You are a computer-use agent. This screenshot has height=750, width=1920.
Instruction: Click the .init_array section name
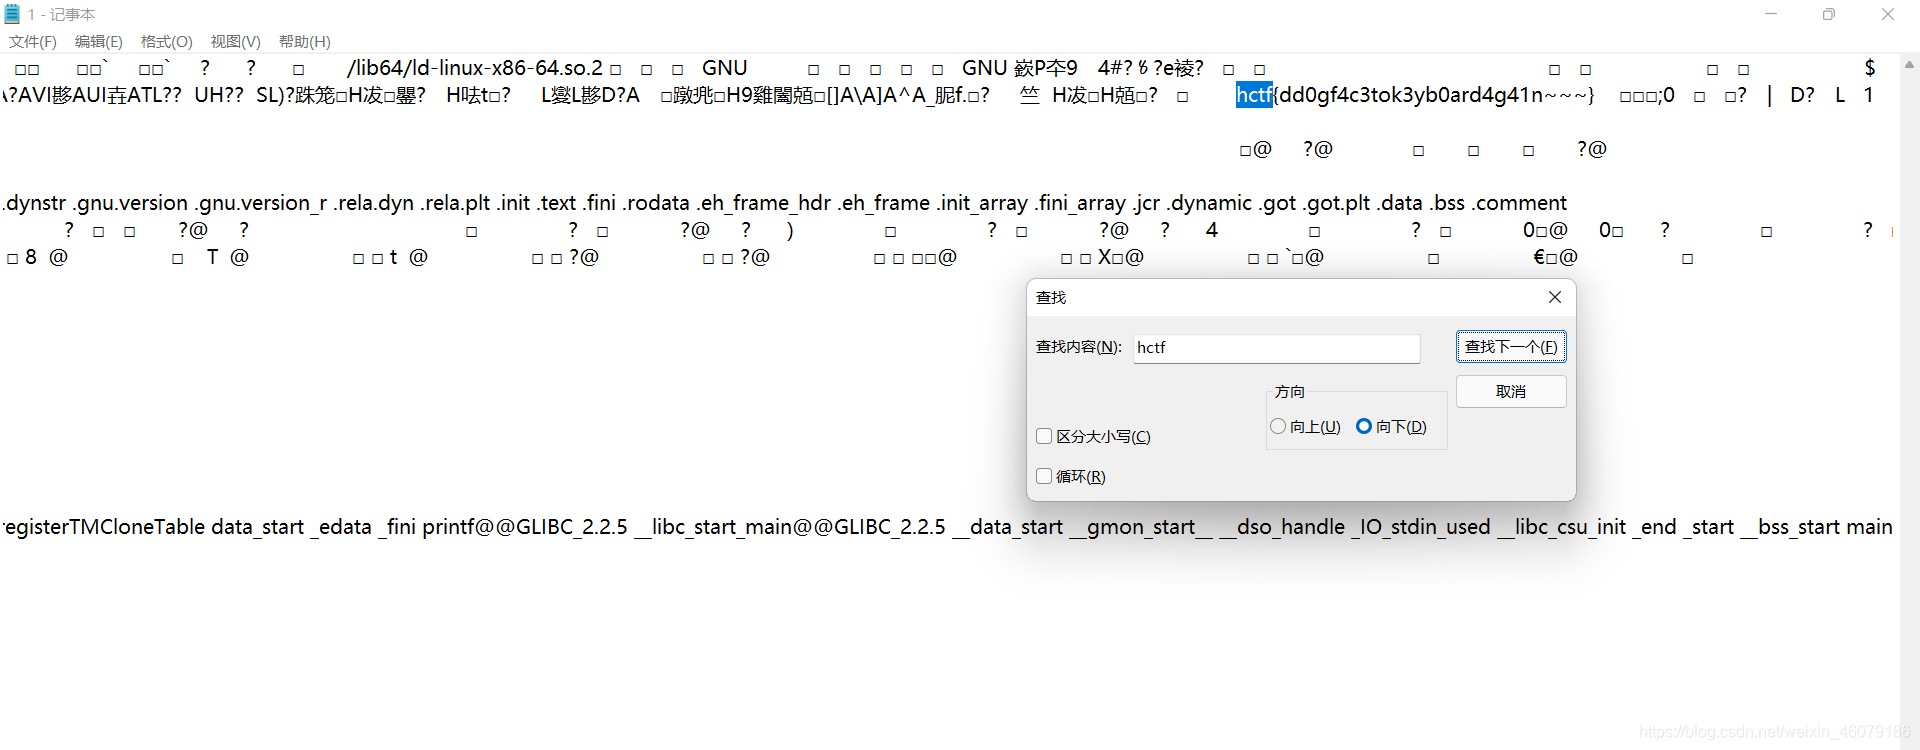point(982,203)
